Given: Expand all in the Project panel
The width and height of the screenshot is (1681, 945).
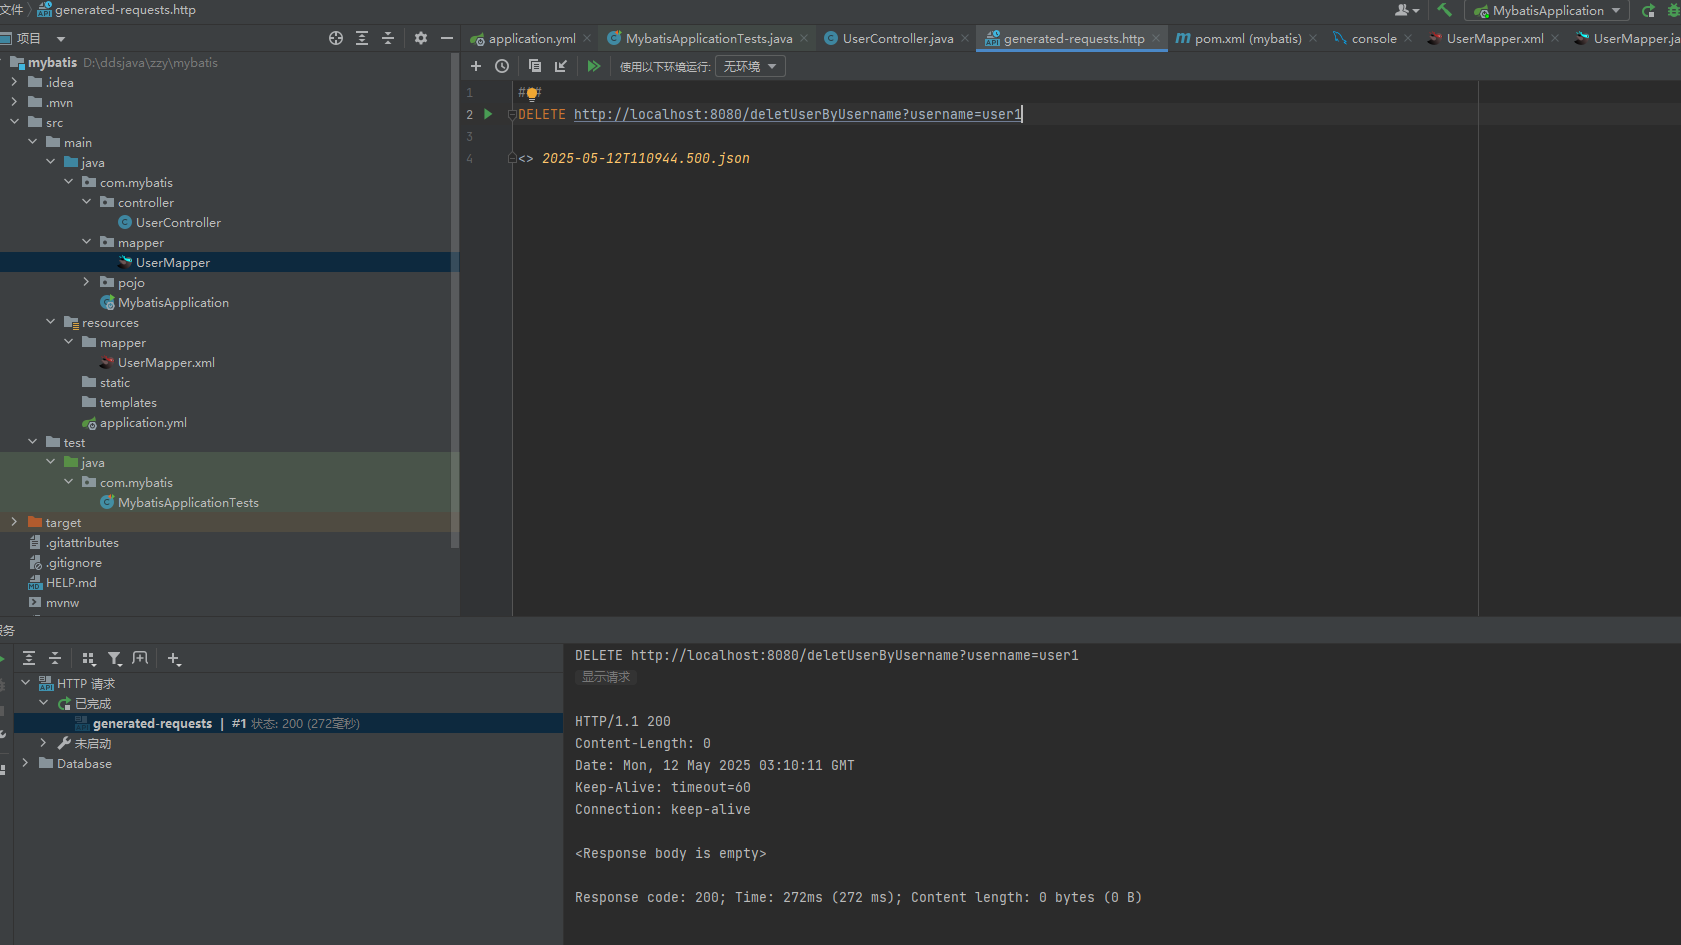Looking at the screenshot, I should pyautogui.click(x=362, y=38).
